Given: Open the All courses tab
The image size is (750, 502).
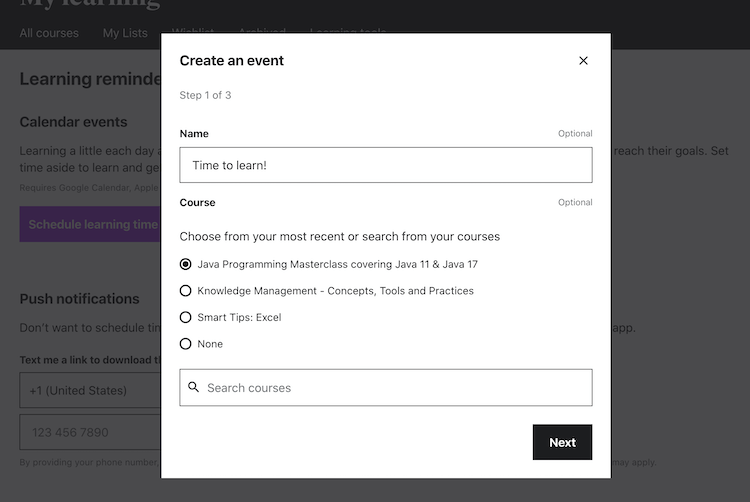Looking at the screenshot, I should (49, 33).
